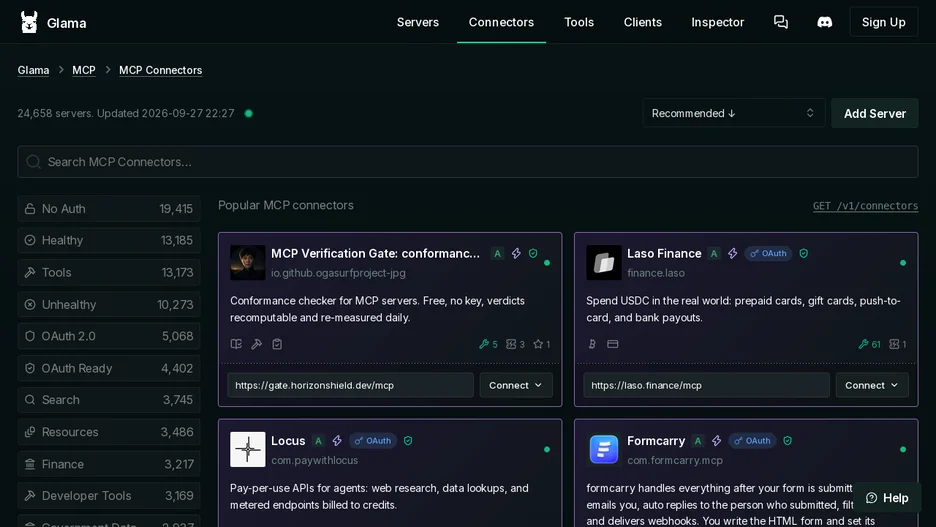Click the OAuth badge on Locus card

[372, 440]
